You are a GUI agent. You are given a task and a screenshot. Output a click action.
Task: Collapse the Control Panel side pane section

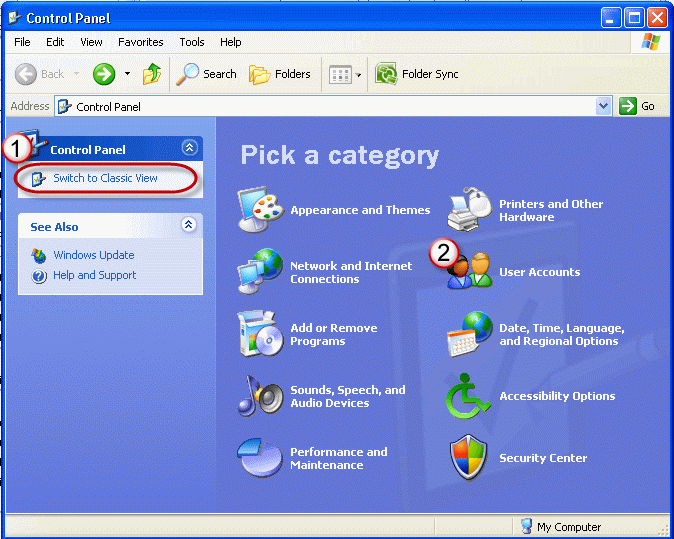[x=189, y=147]
